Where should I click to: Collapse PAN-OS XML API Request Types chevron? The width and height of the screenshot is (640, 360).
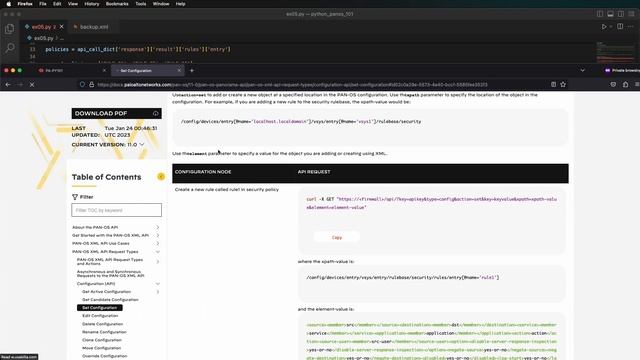158,252
